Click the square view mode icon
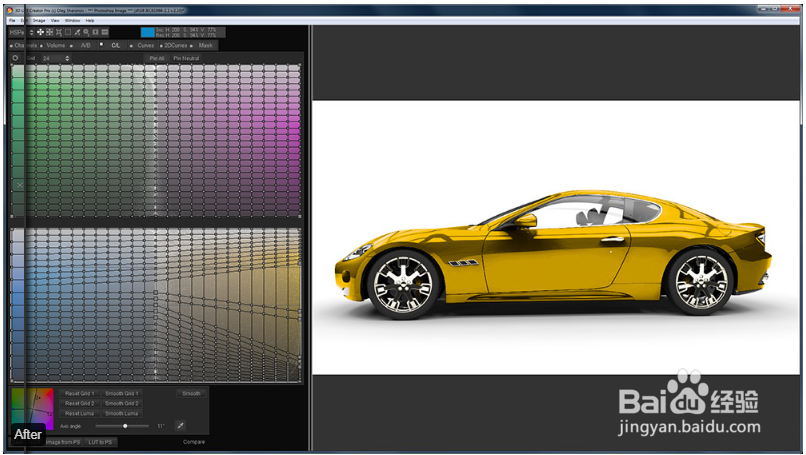Image resolution: width=806 pixels, height=455 pixels. 95,32
